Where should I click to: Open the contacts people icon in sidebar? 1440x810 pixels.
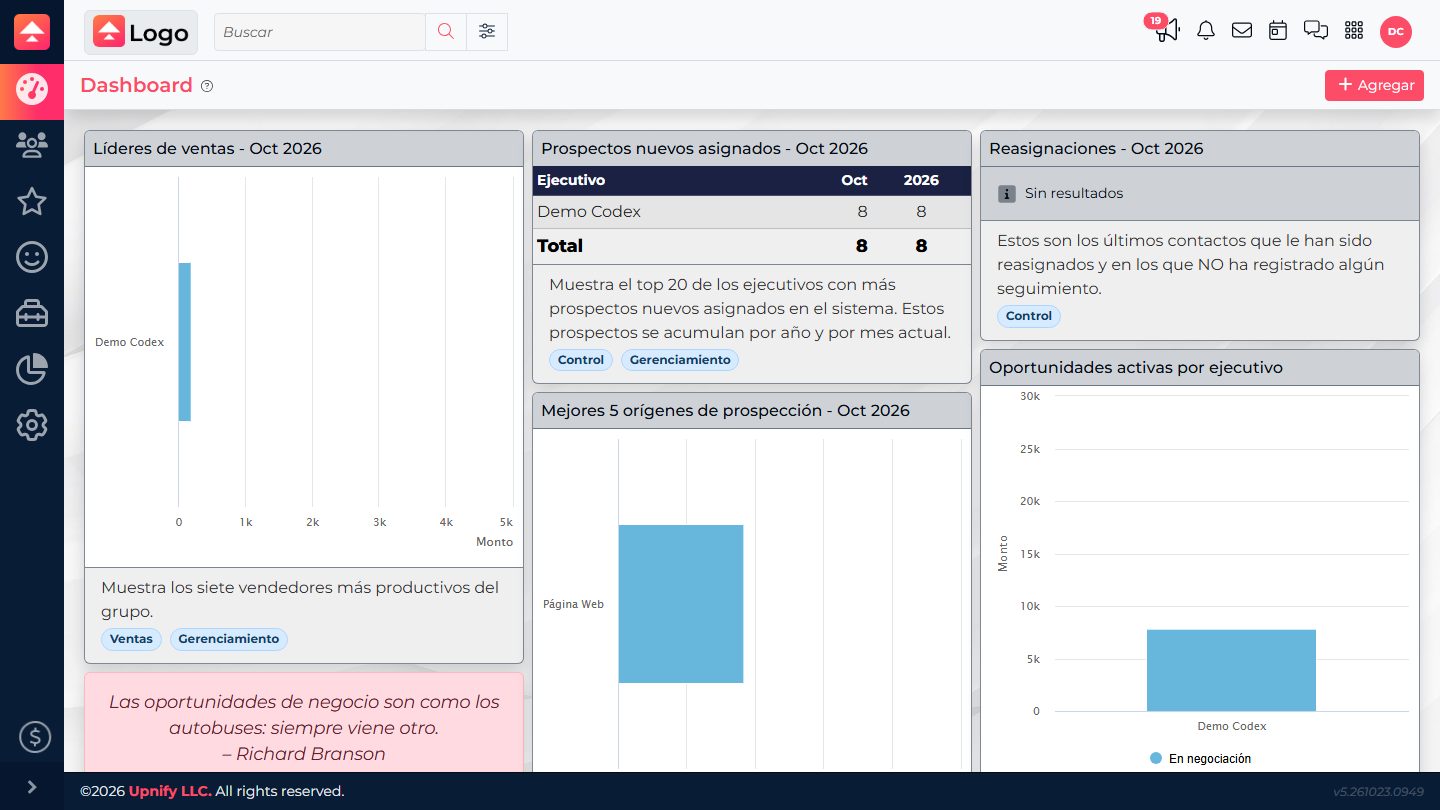click(32, 146)
